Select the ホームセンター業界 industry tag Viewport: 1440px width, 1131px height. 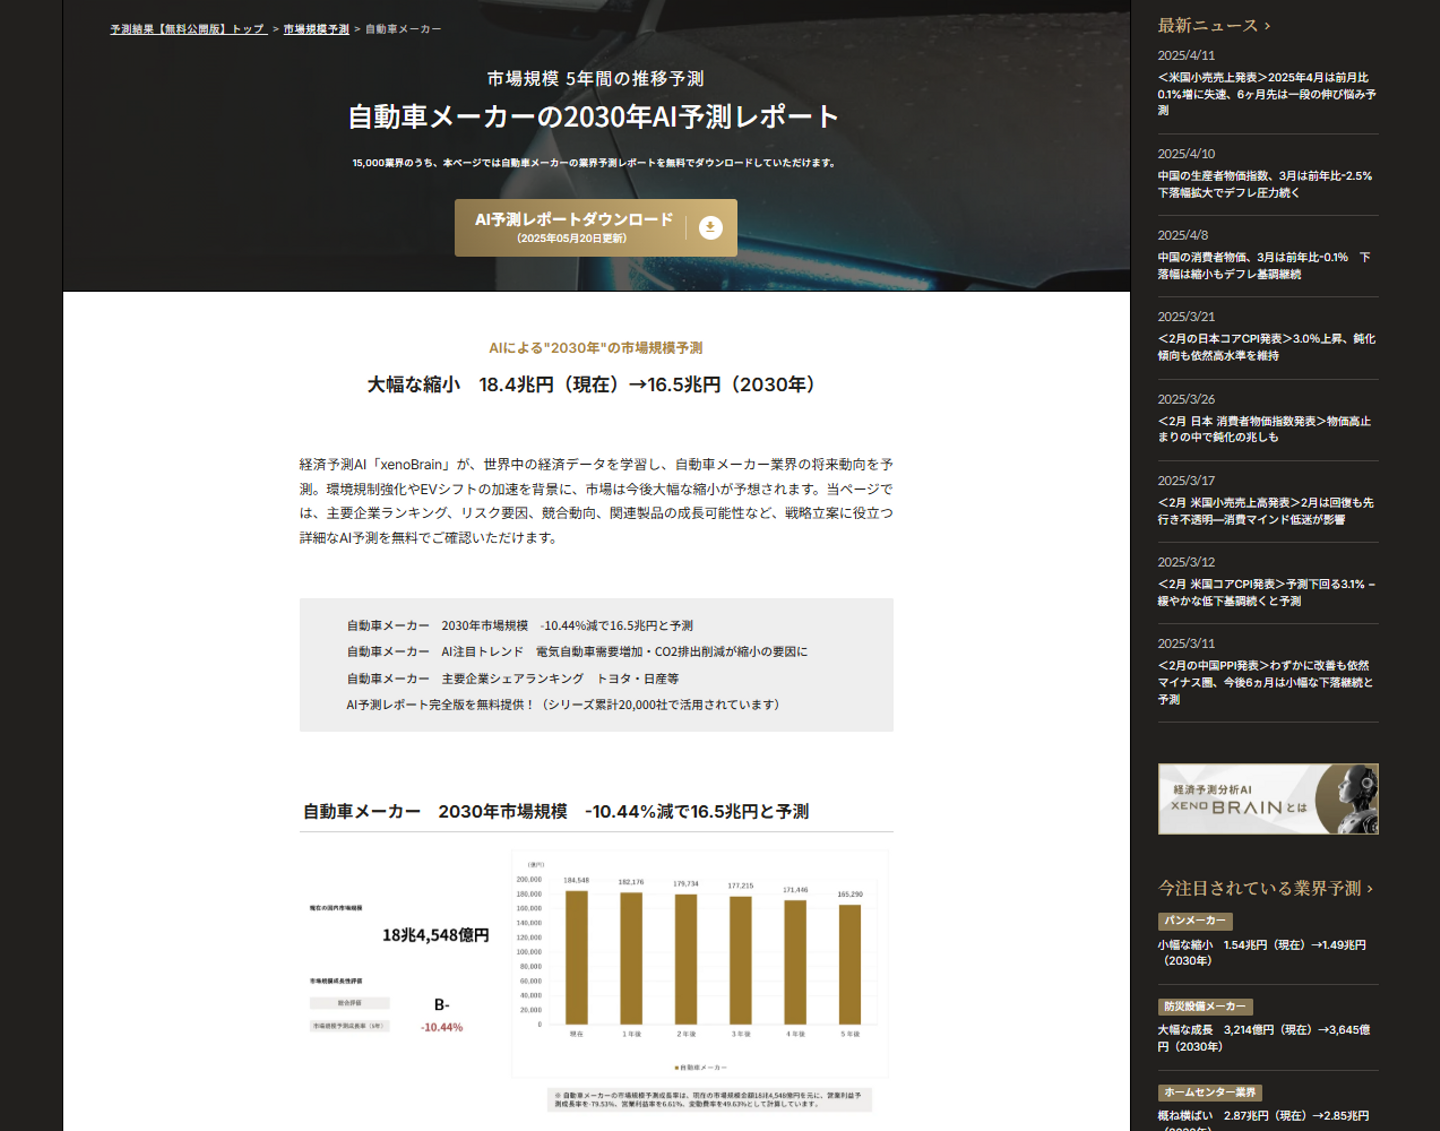(1210, 1092)
